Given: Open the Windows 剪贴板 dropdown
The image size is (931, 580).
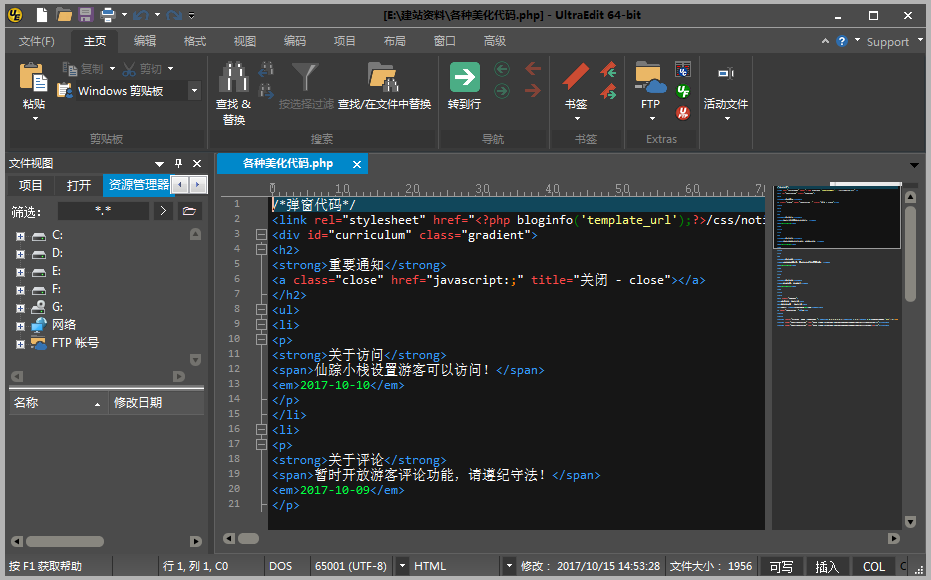Looking at the screenshot, I should (193, 91).
